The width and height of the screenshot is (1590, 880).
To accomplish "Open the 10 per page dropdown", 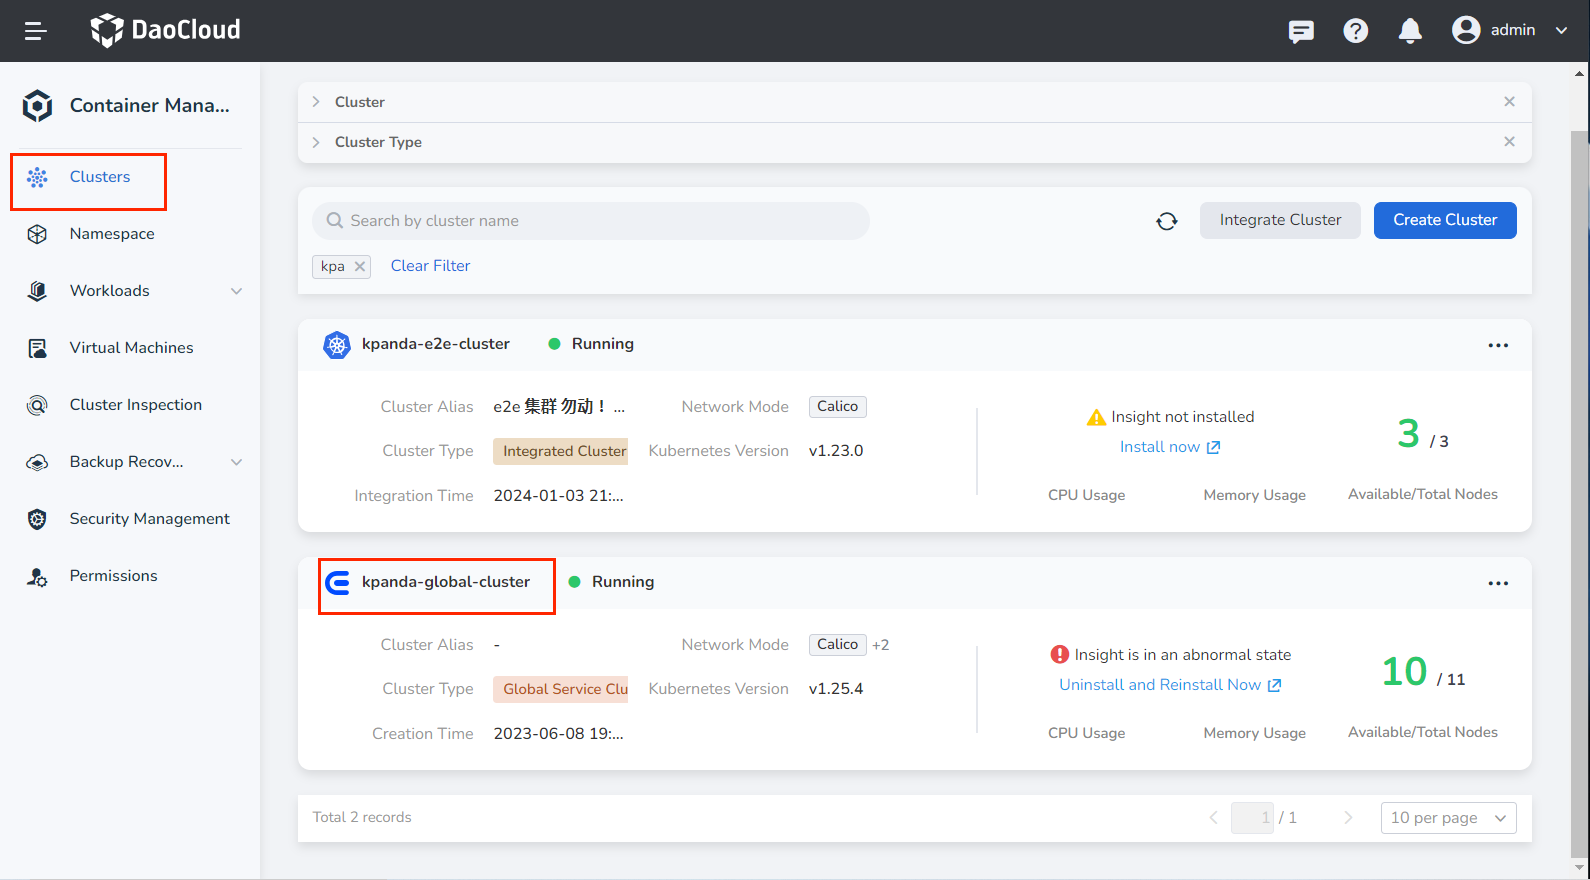I will click(1447, 818).
